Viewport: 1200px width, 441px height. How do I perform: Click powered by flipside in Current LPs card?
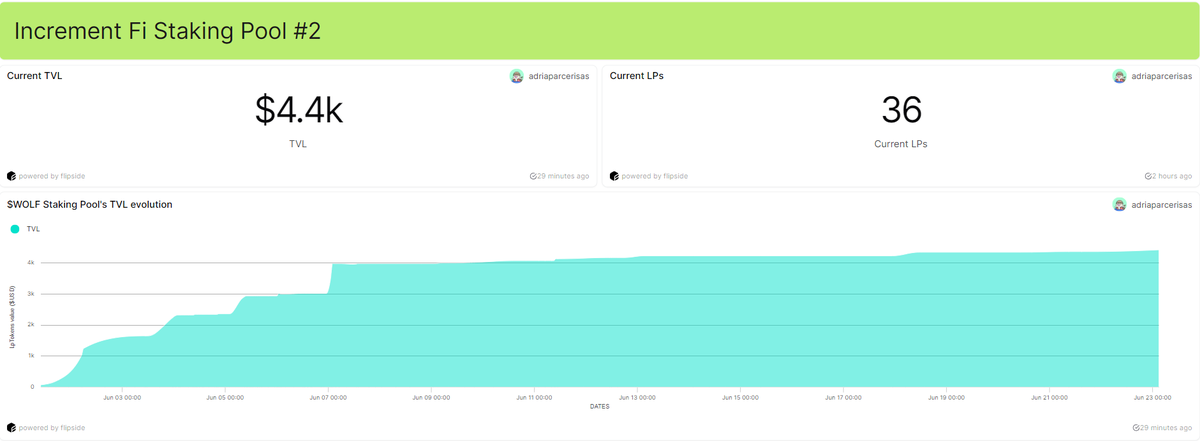[655, 176]
